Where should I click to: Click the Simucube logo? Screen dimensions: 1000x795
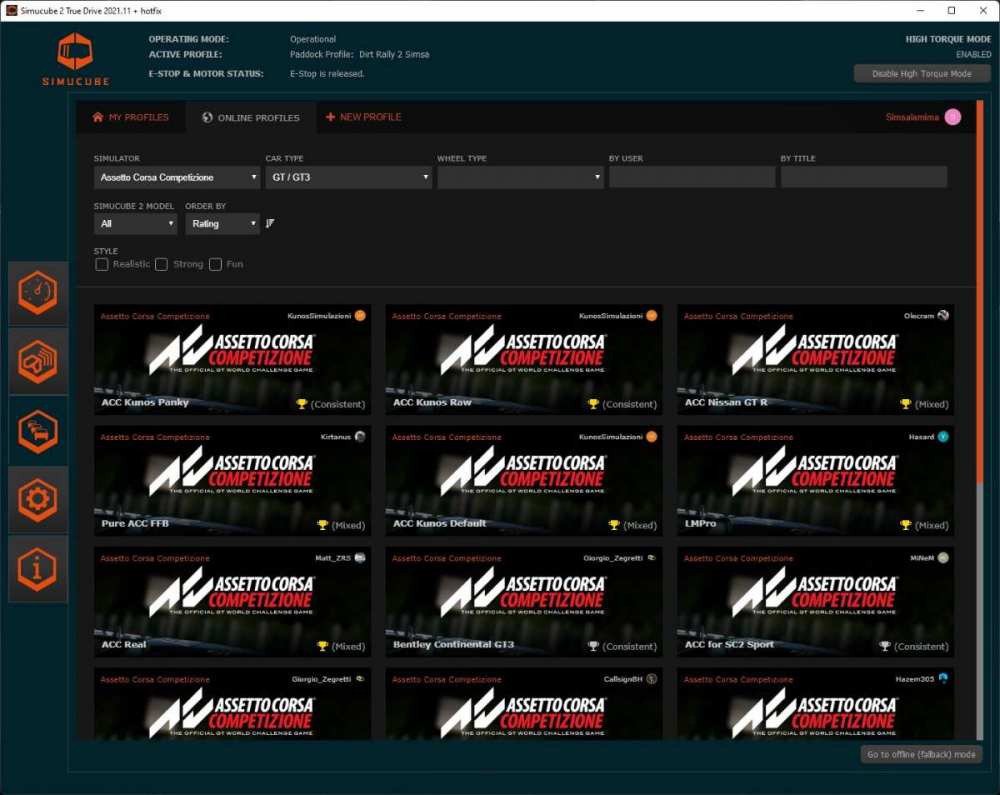pos(75,60)
